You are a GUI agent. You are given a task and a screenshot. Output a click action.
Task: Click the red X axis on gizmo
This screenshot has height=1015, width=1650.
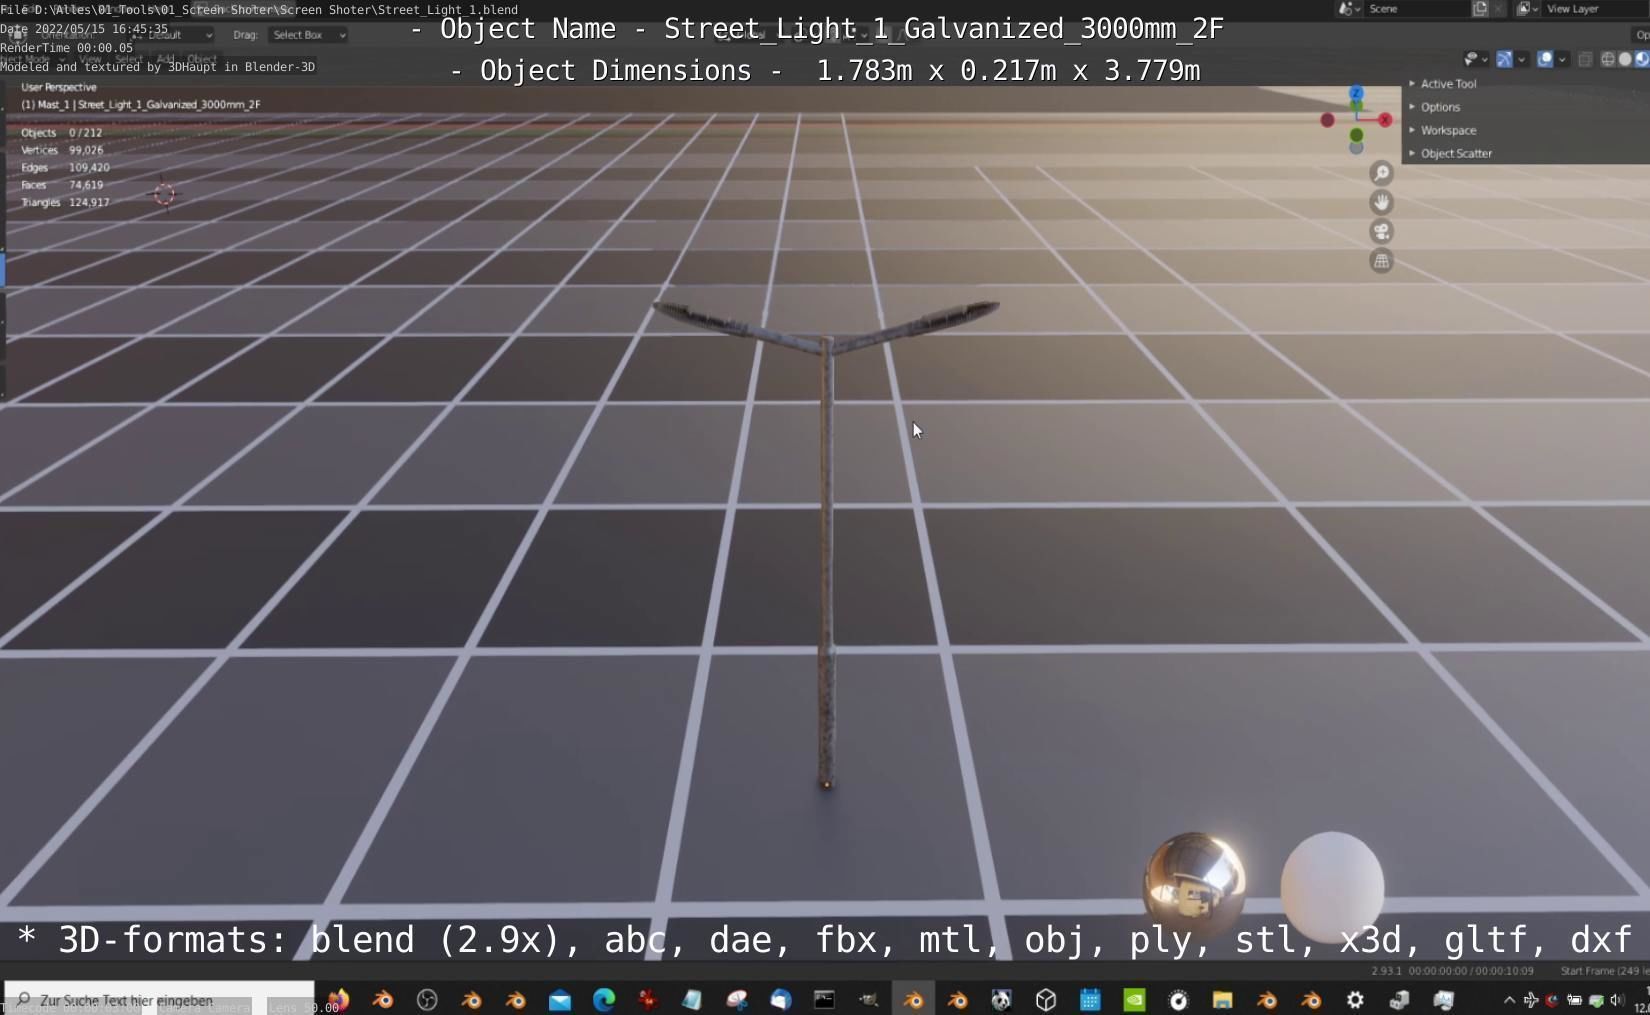tap(1385, 120)
